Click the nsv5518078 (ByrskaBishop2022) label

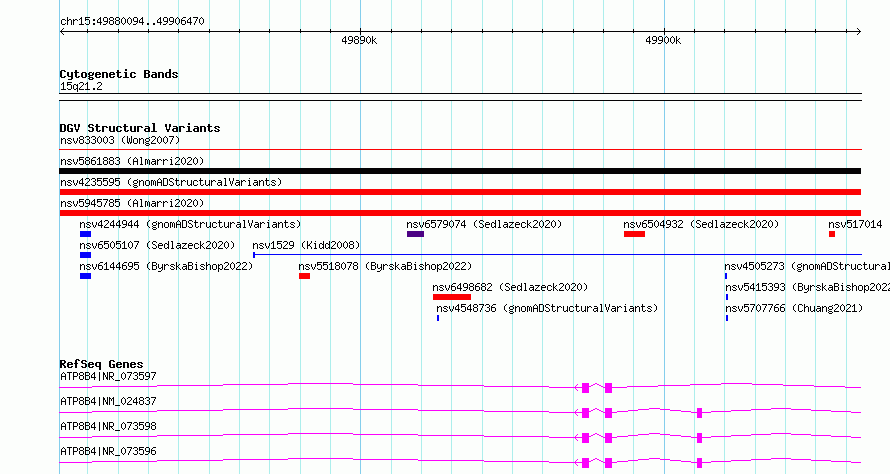pyautogui.click(x=385, y=266)
